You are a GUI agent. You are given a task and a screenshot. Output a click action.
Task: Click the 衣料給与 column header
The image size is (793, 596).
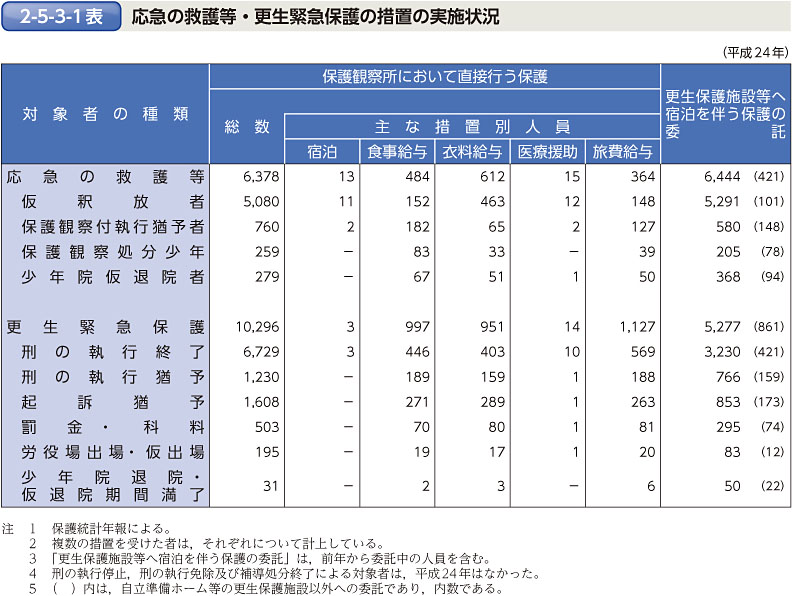pos(472,151)
